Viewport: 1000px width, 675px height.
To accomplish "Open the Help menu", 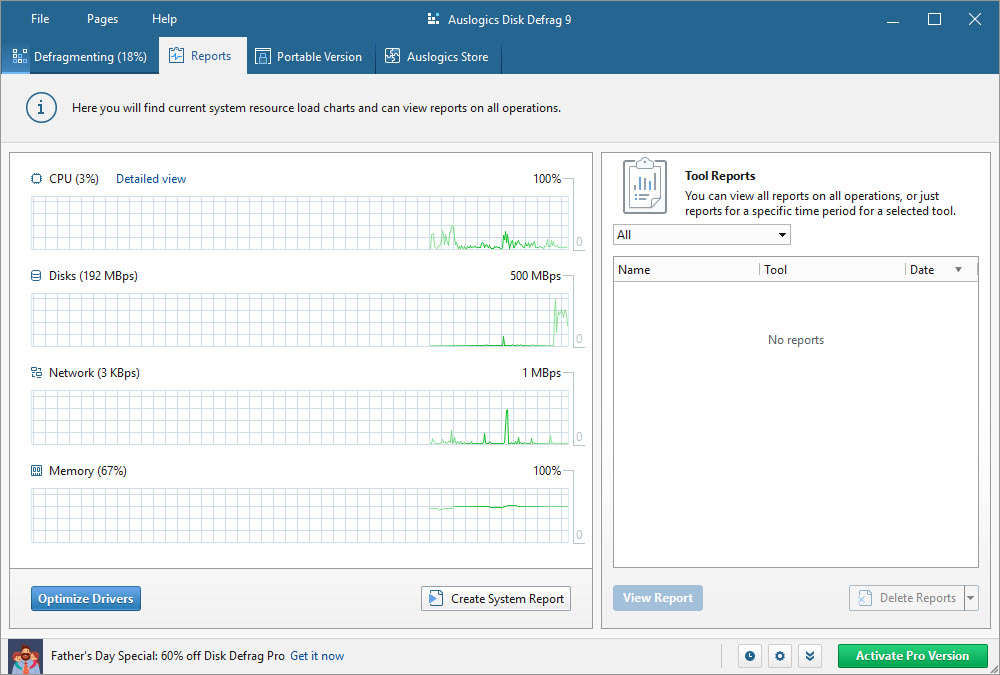I will [x=165, y=19].
